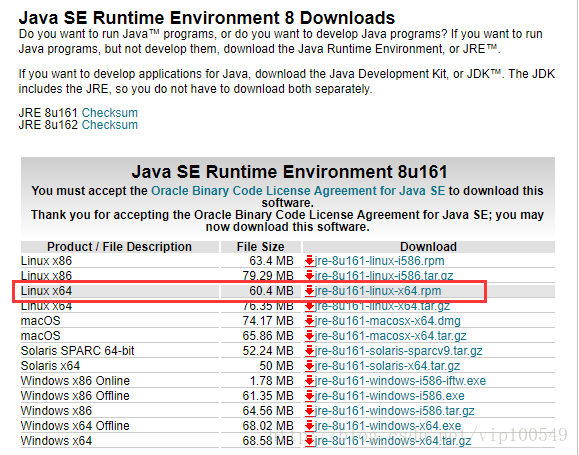Select the 68.58 MB file size cell

click(261, 441)
